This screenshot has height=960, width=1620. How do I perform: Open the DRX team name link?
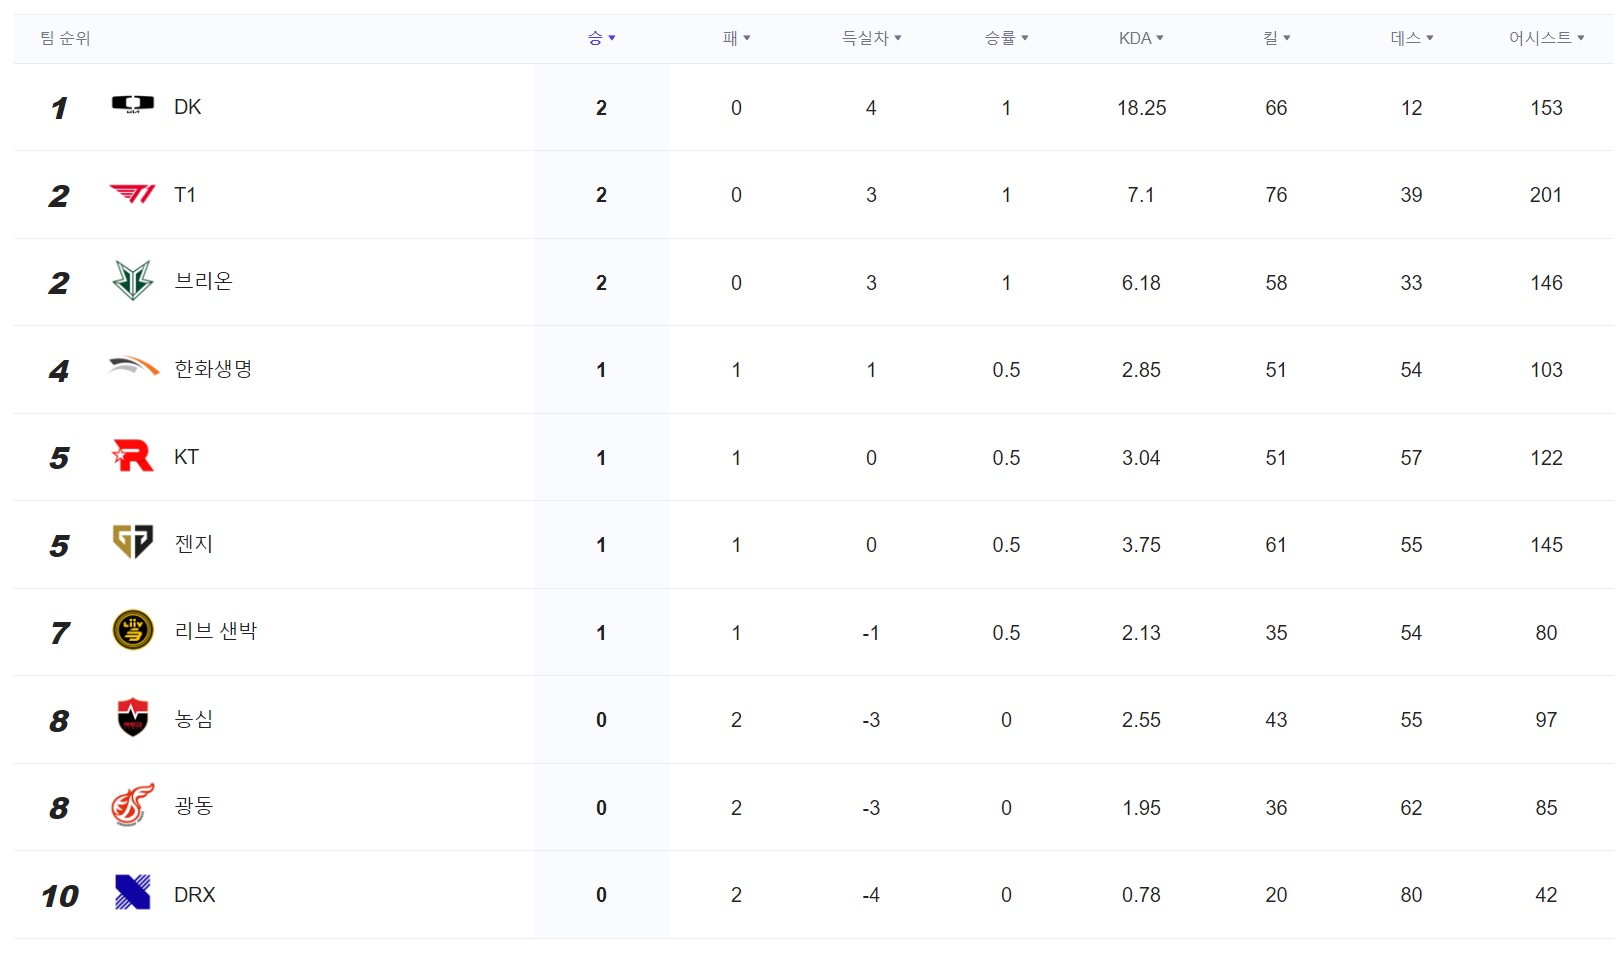195,895
